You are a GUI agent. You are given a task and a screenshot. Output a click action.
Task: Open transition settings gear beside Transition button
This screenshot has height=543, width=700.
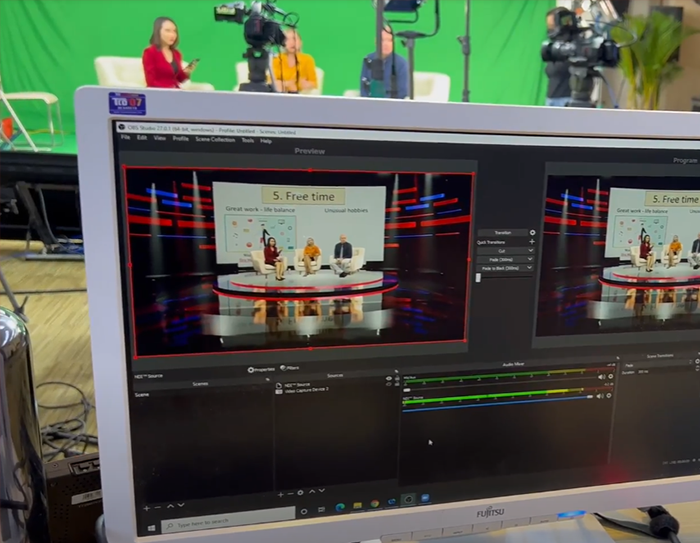point(532,233)
